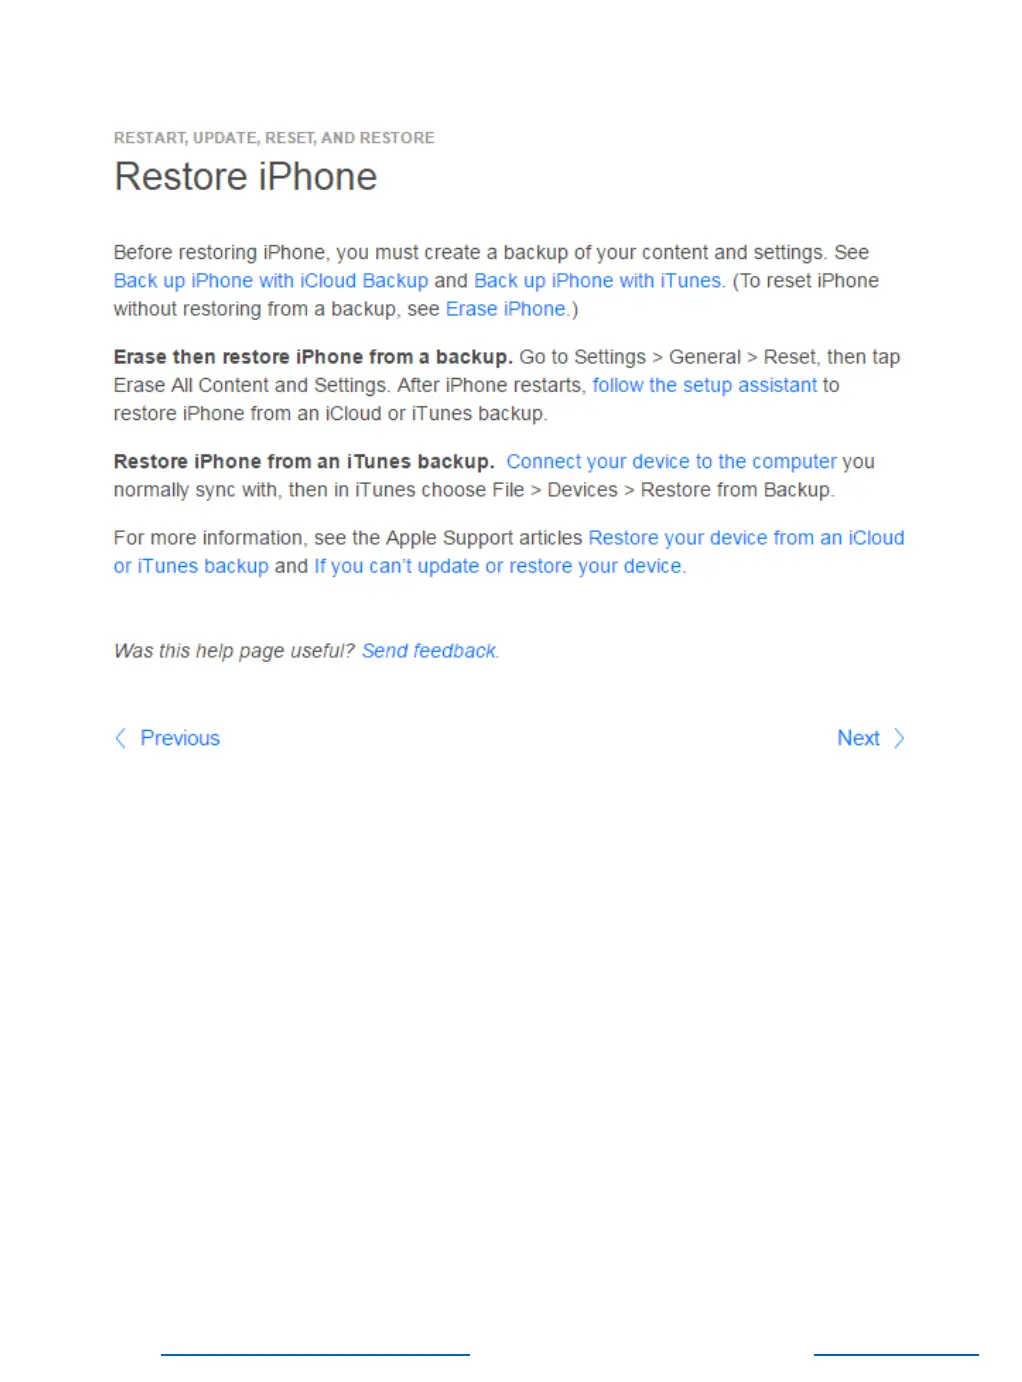
Task: Click the Restore iPhone page title
Action: coord(246,177)
